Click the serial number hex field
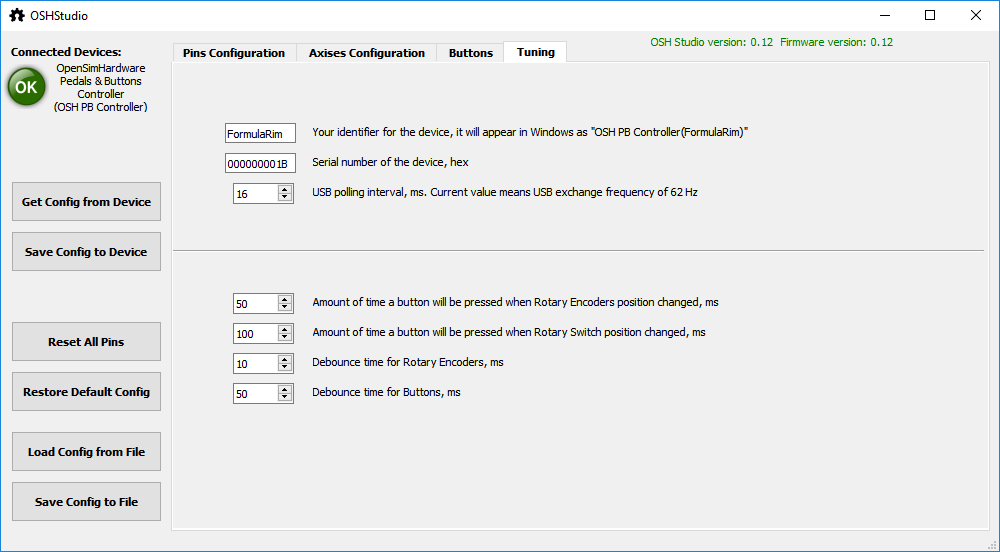 (x=260, y=163)
